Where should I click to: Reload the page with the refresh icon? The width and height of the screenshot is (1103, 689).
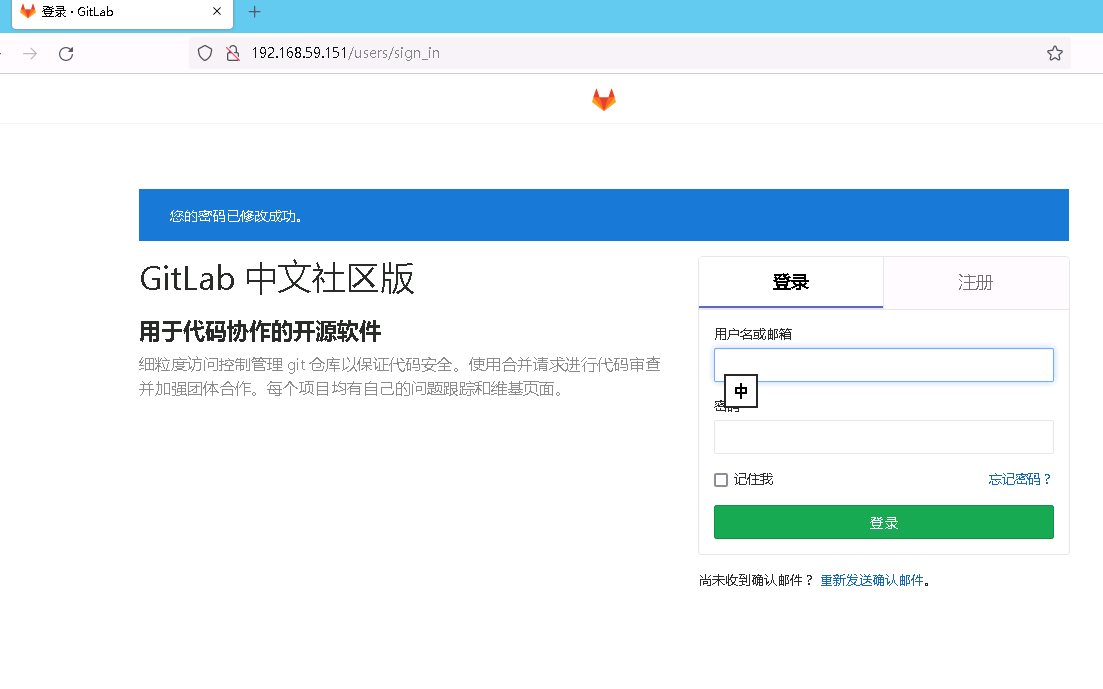[66, 53]
